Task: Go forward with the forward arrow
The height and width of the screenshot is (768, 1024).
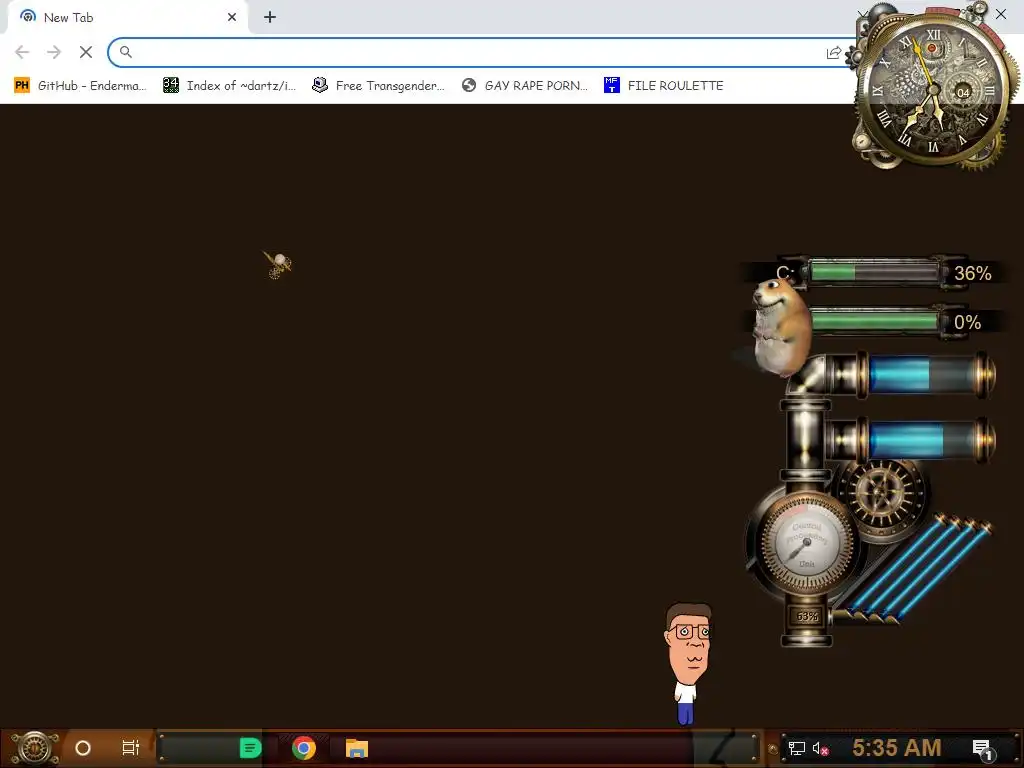Action: [x=54, y=52]
